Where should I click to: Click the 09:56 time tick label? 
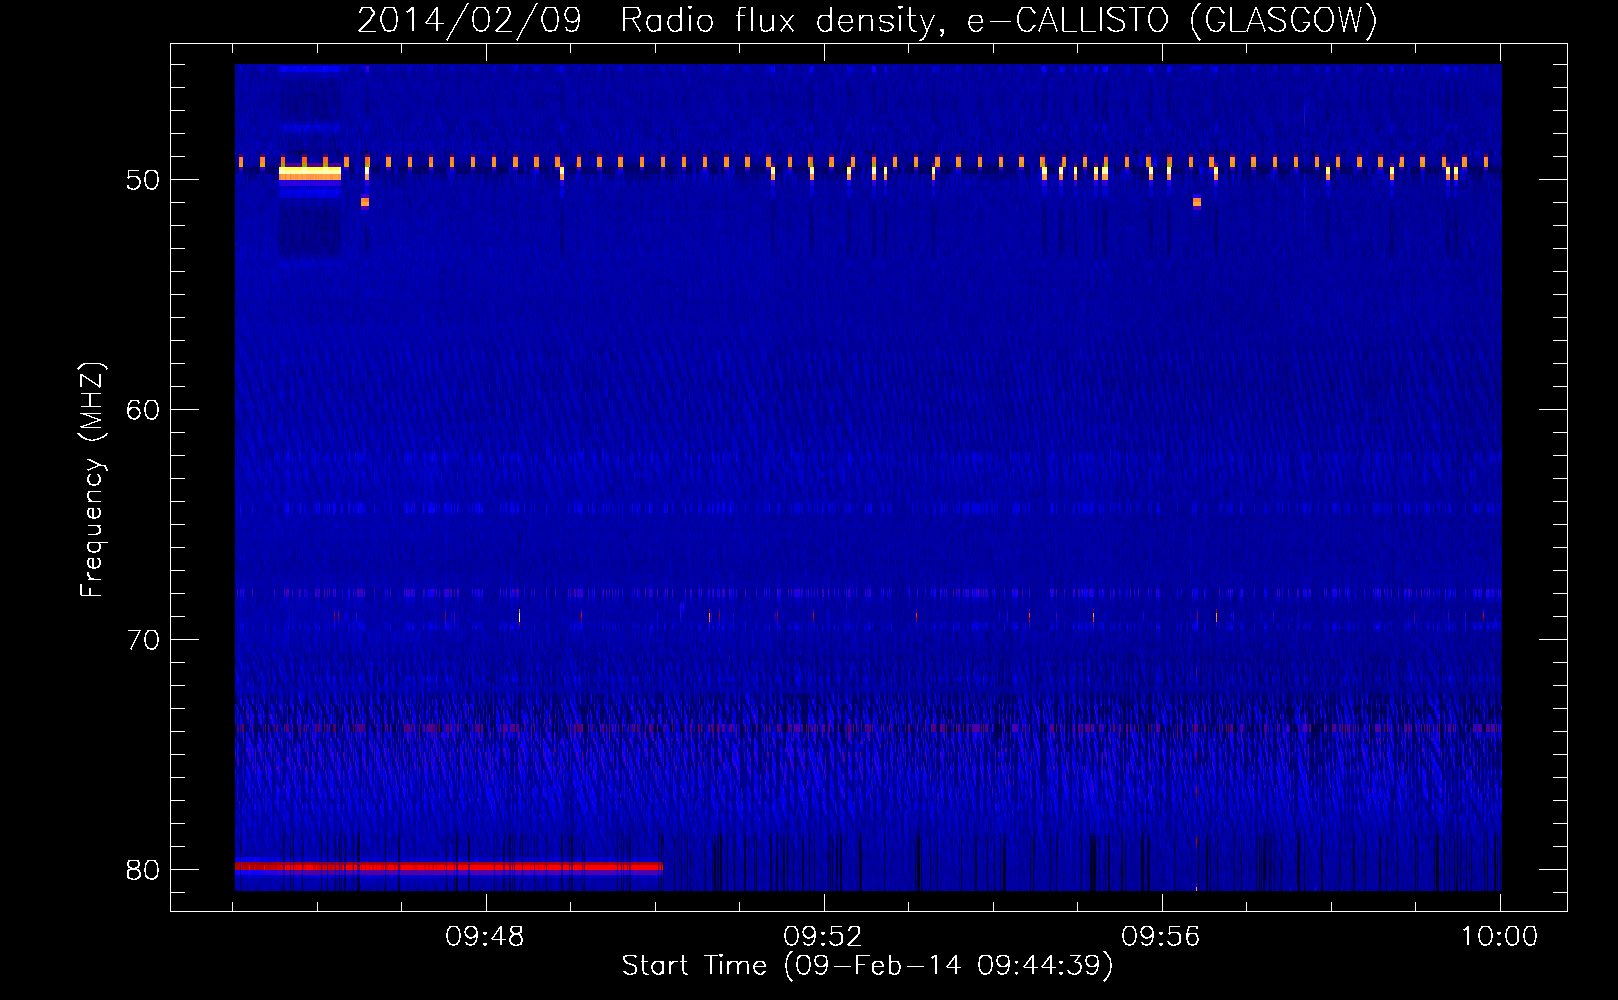coord(1160,937)
